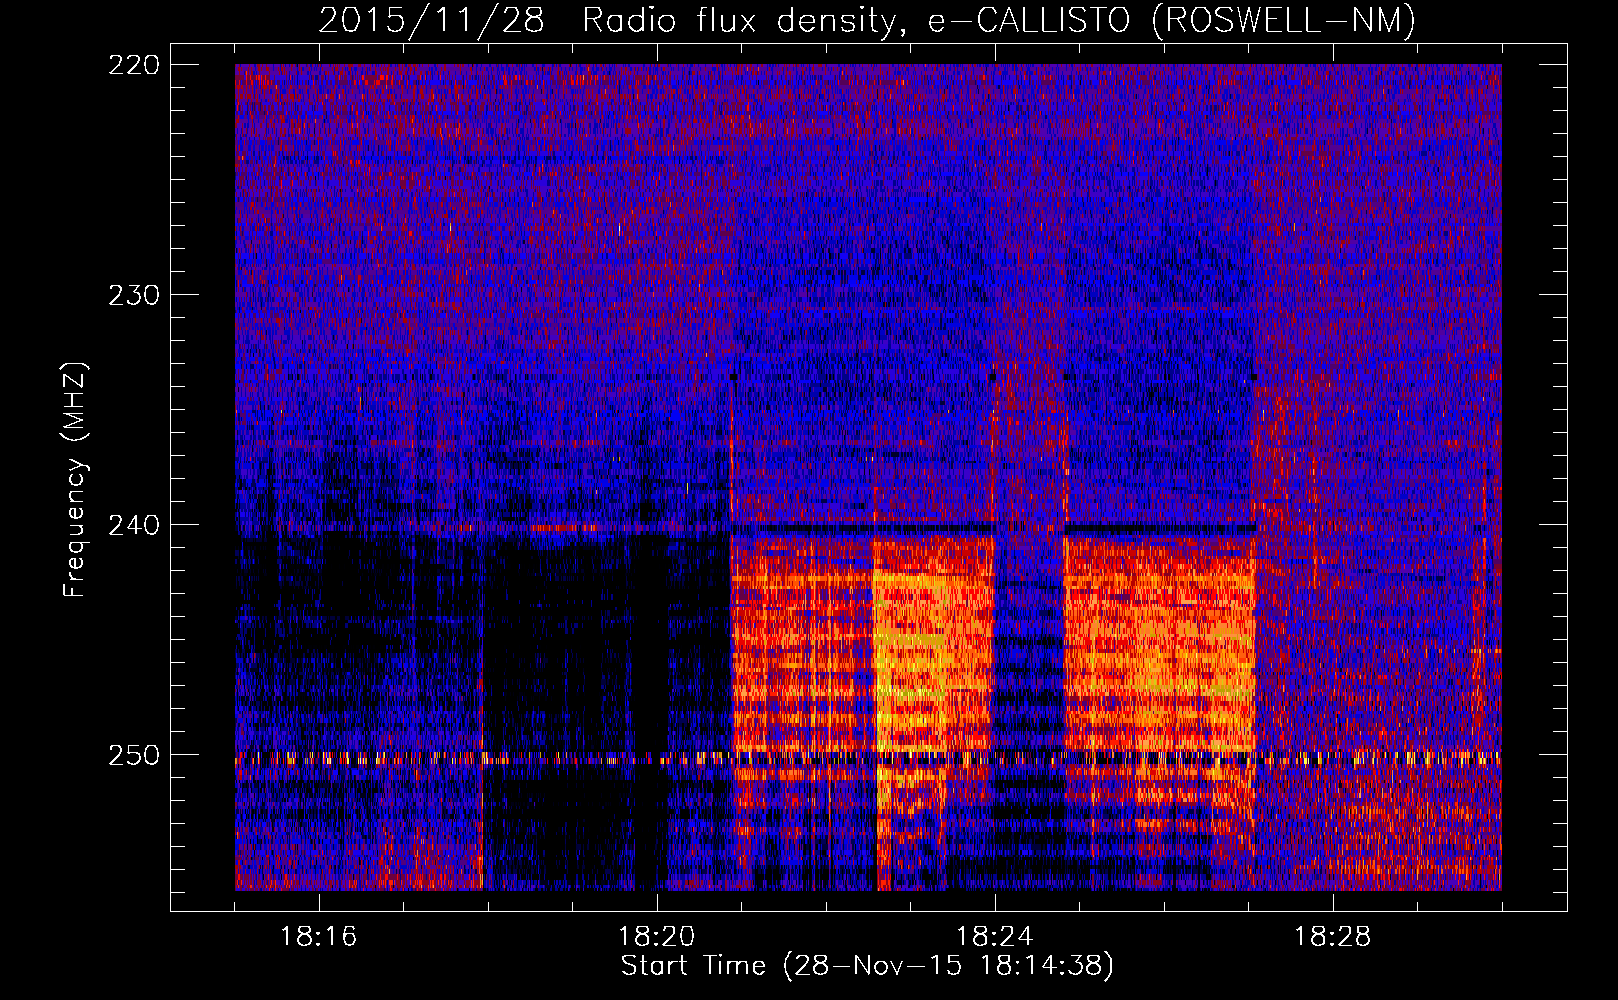Click the 18:16 time tick label
The width and height of the screenshot is (1618, 1000).
click(x=319, y=937)
